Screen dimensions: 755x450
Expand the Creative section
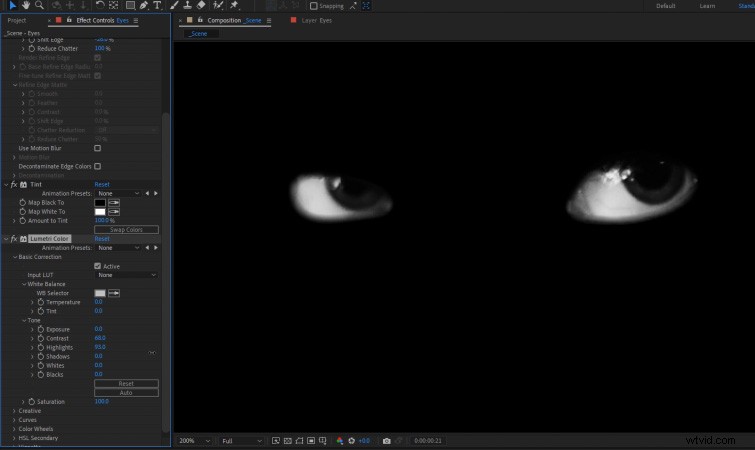point(14,411)
